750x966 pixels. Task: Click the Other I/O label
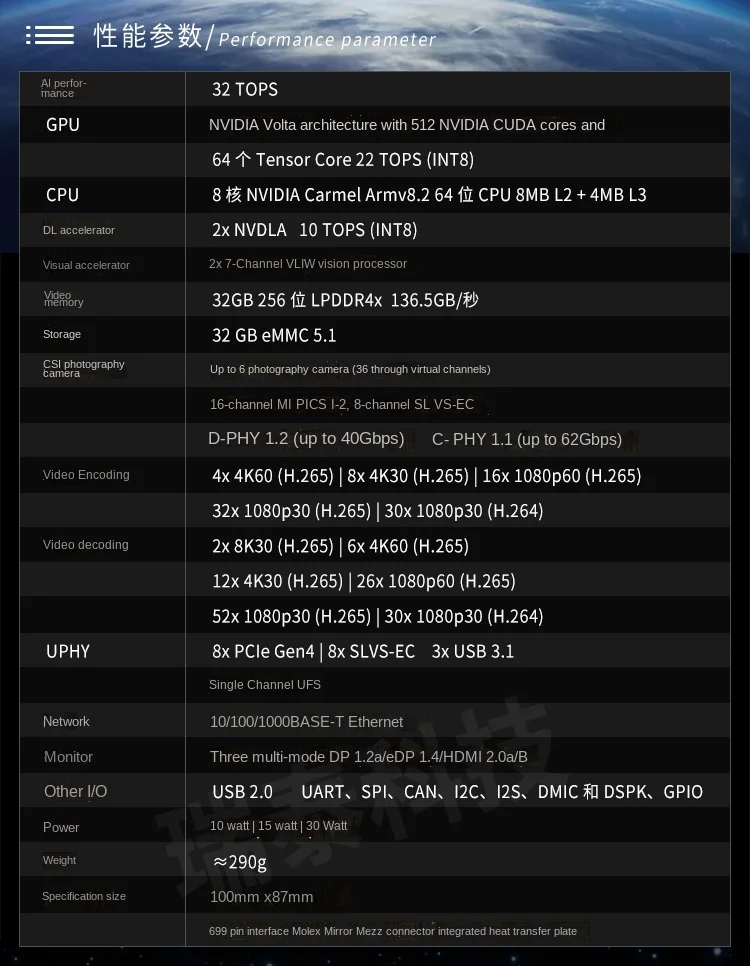76,791
